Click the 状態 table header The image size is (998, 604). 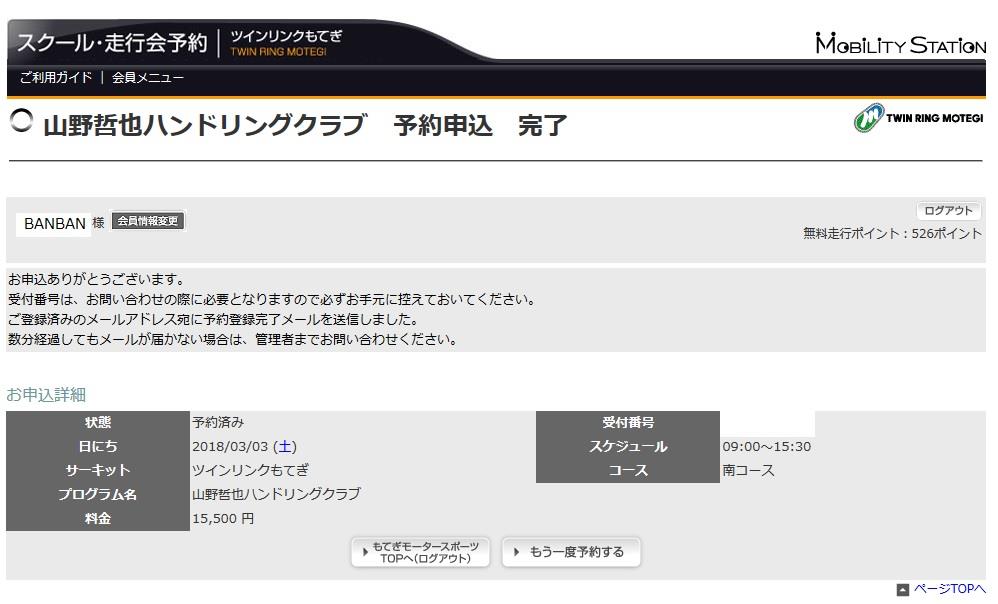(98, 423)
